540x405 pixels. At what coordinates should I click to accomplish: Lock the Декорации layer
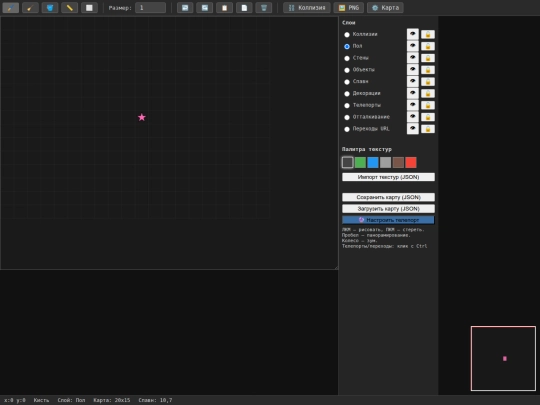[x=428, y=93]
